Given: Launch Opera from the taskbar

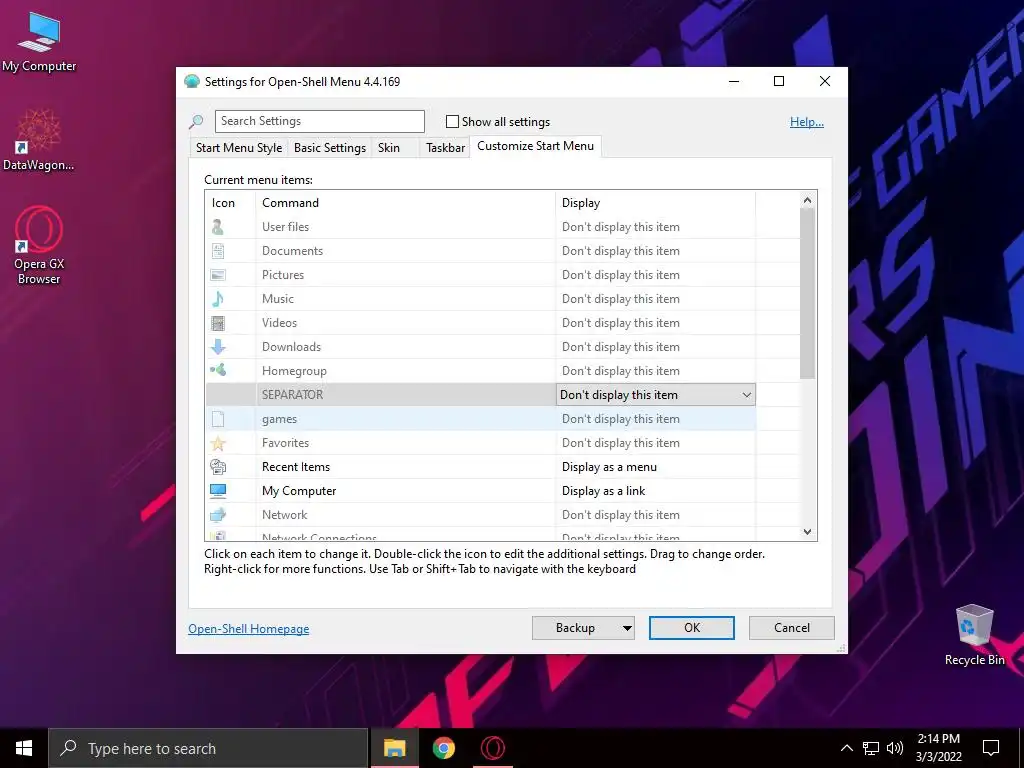Looking at the screenshot, I should click(x=492, y=748).
